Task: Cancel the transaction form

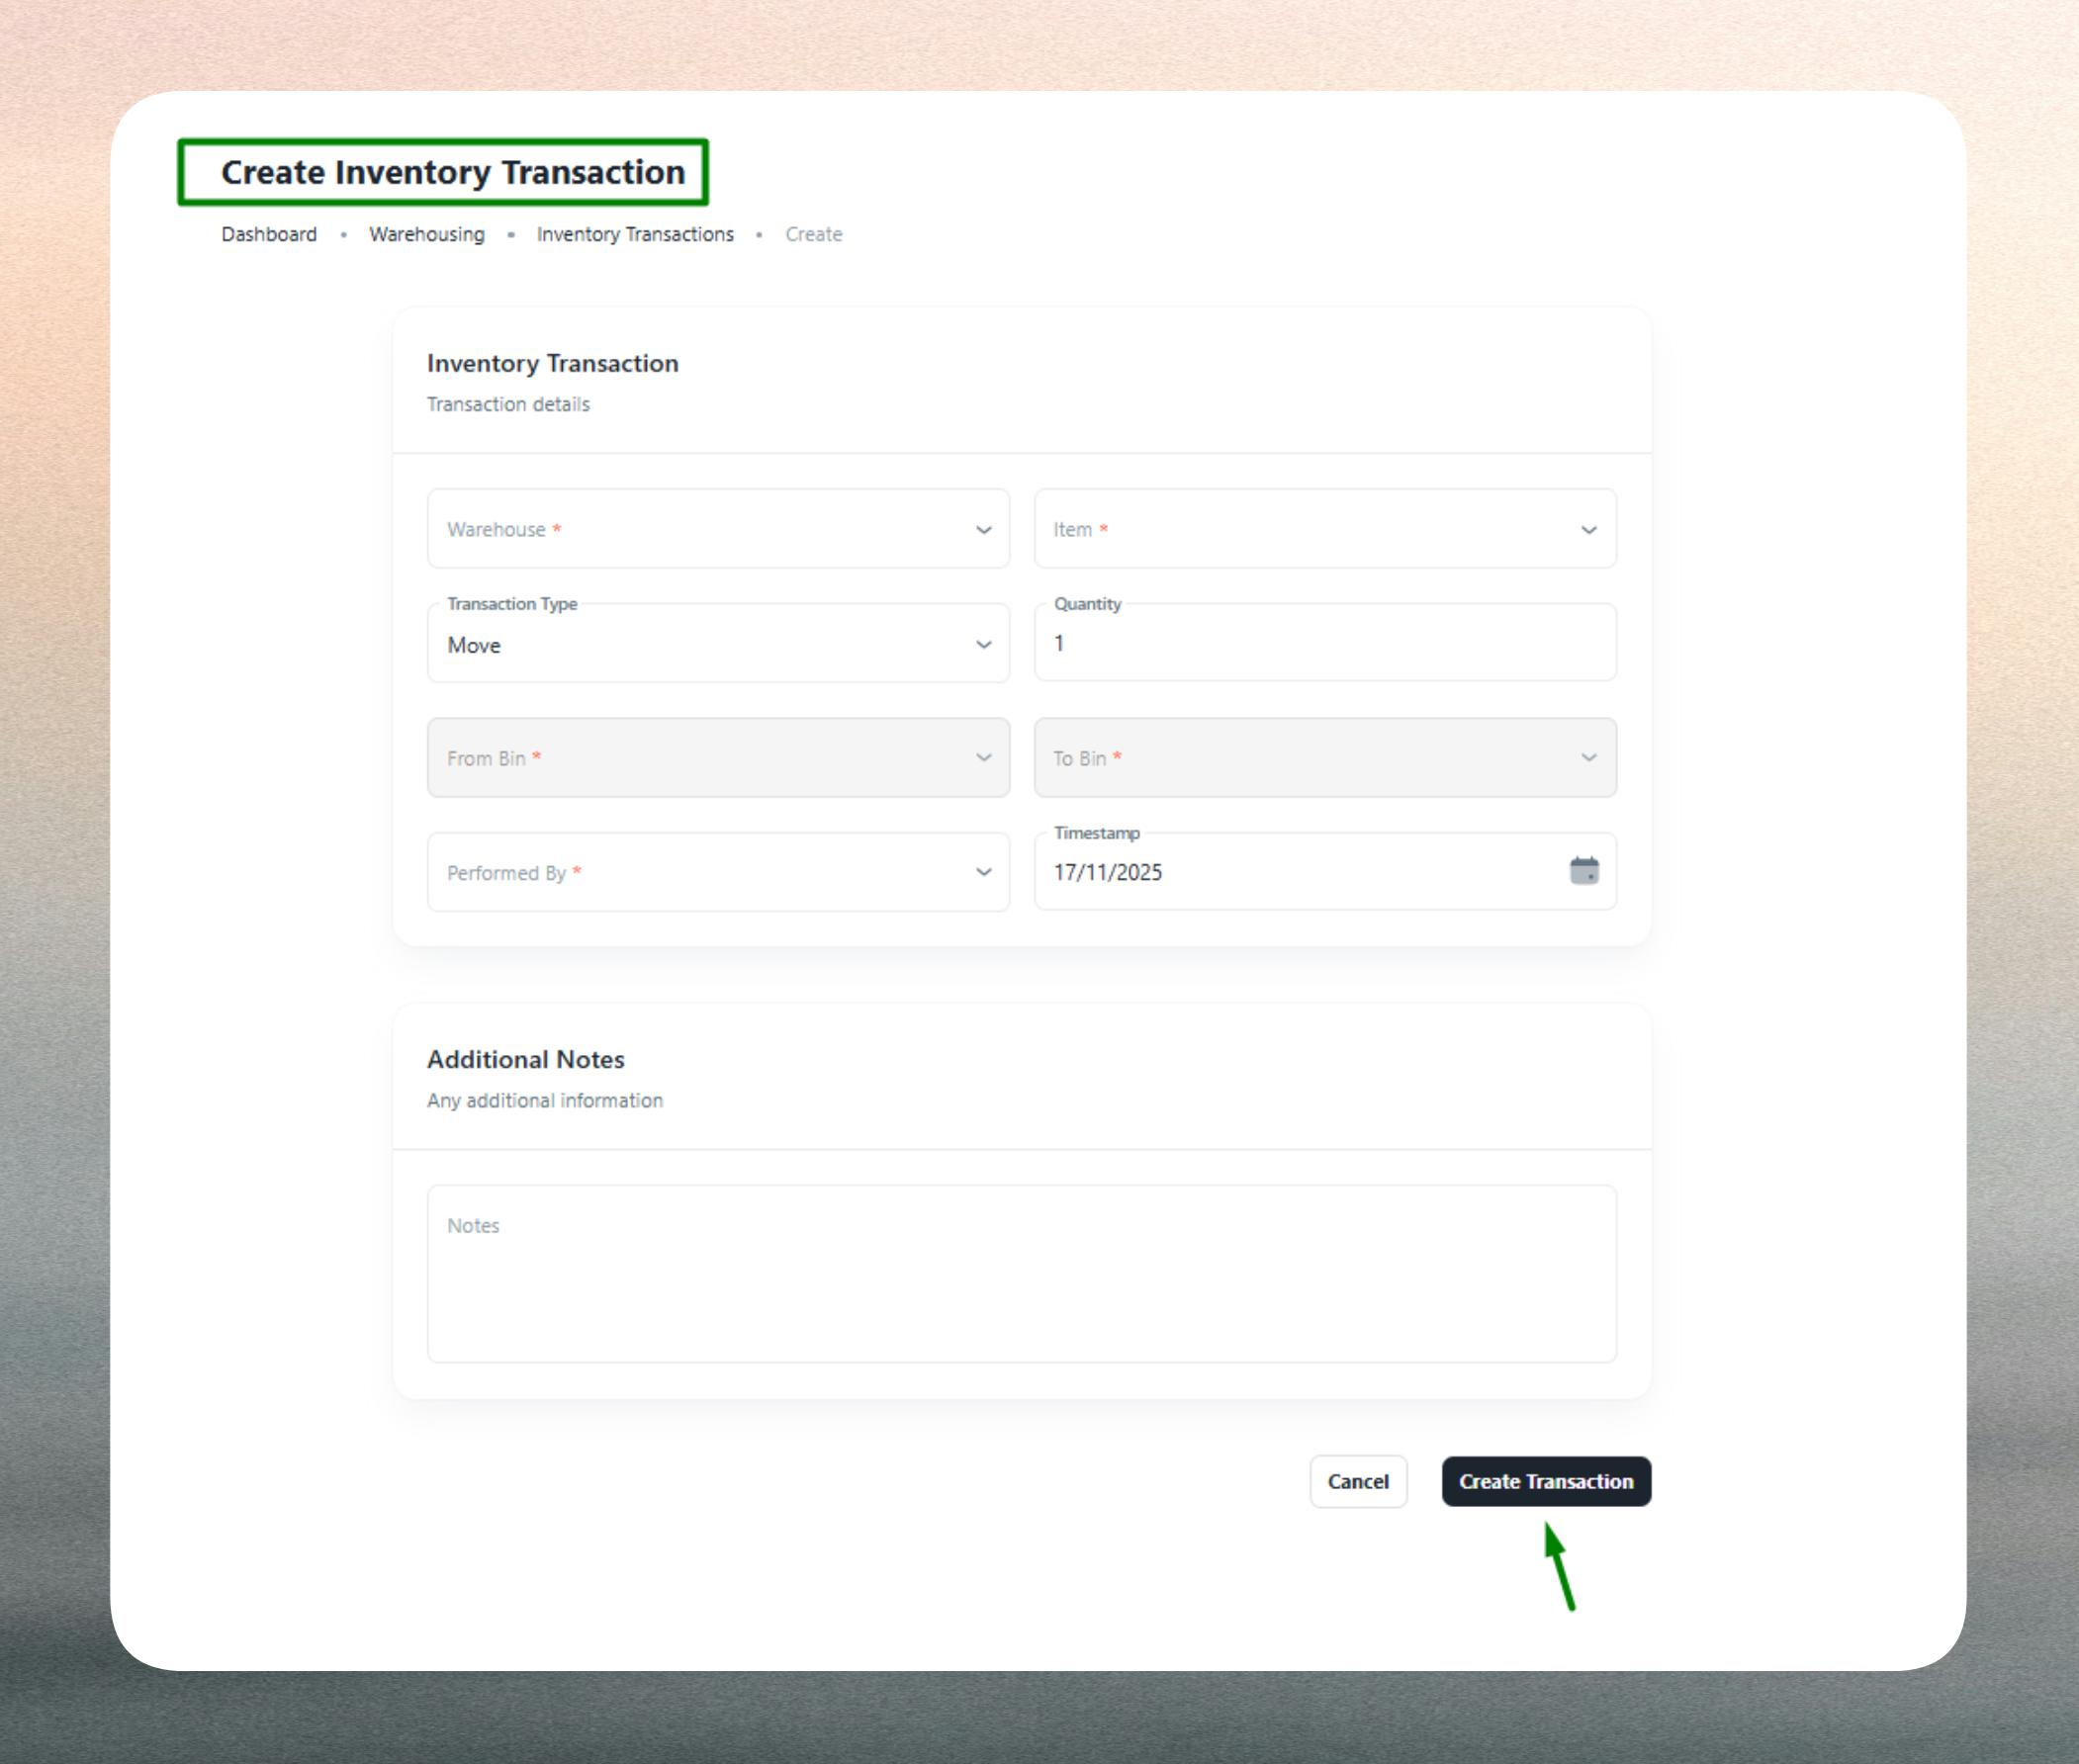Action: (x=1358, y=1481)
